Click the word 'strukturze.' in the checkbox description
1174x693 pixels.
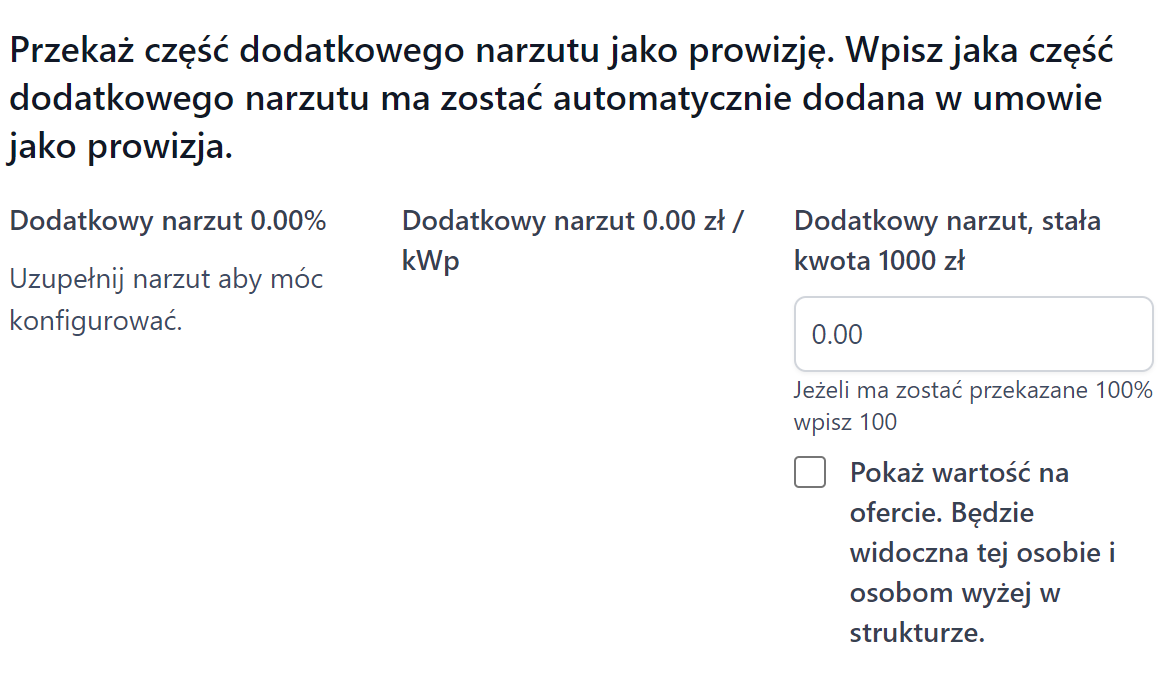coord(917,633)
